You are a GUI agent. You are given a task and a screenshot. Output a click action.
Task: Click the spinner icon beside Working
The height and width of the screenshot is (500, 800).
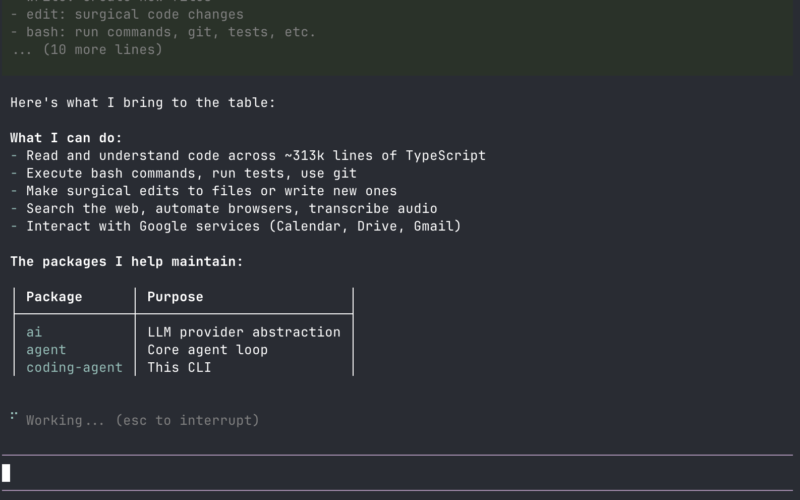point(14,417)
